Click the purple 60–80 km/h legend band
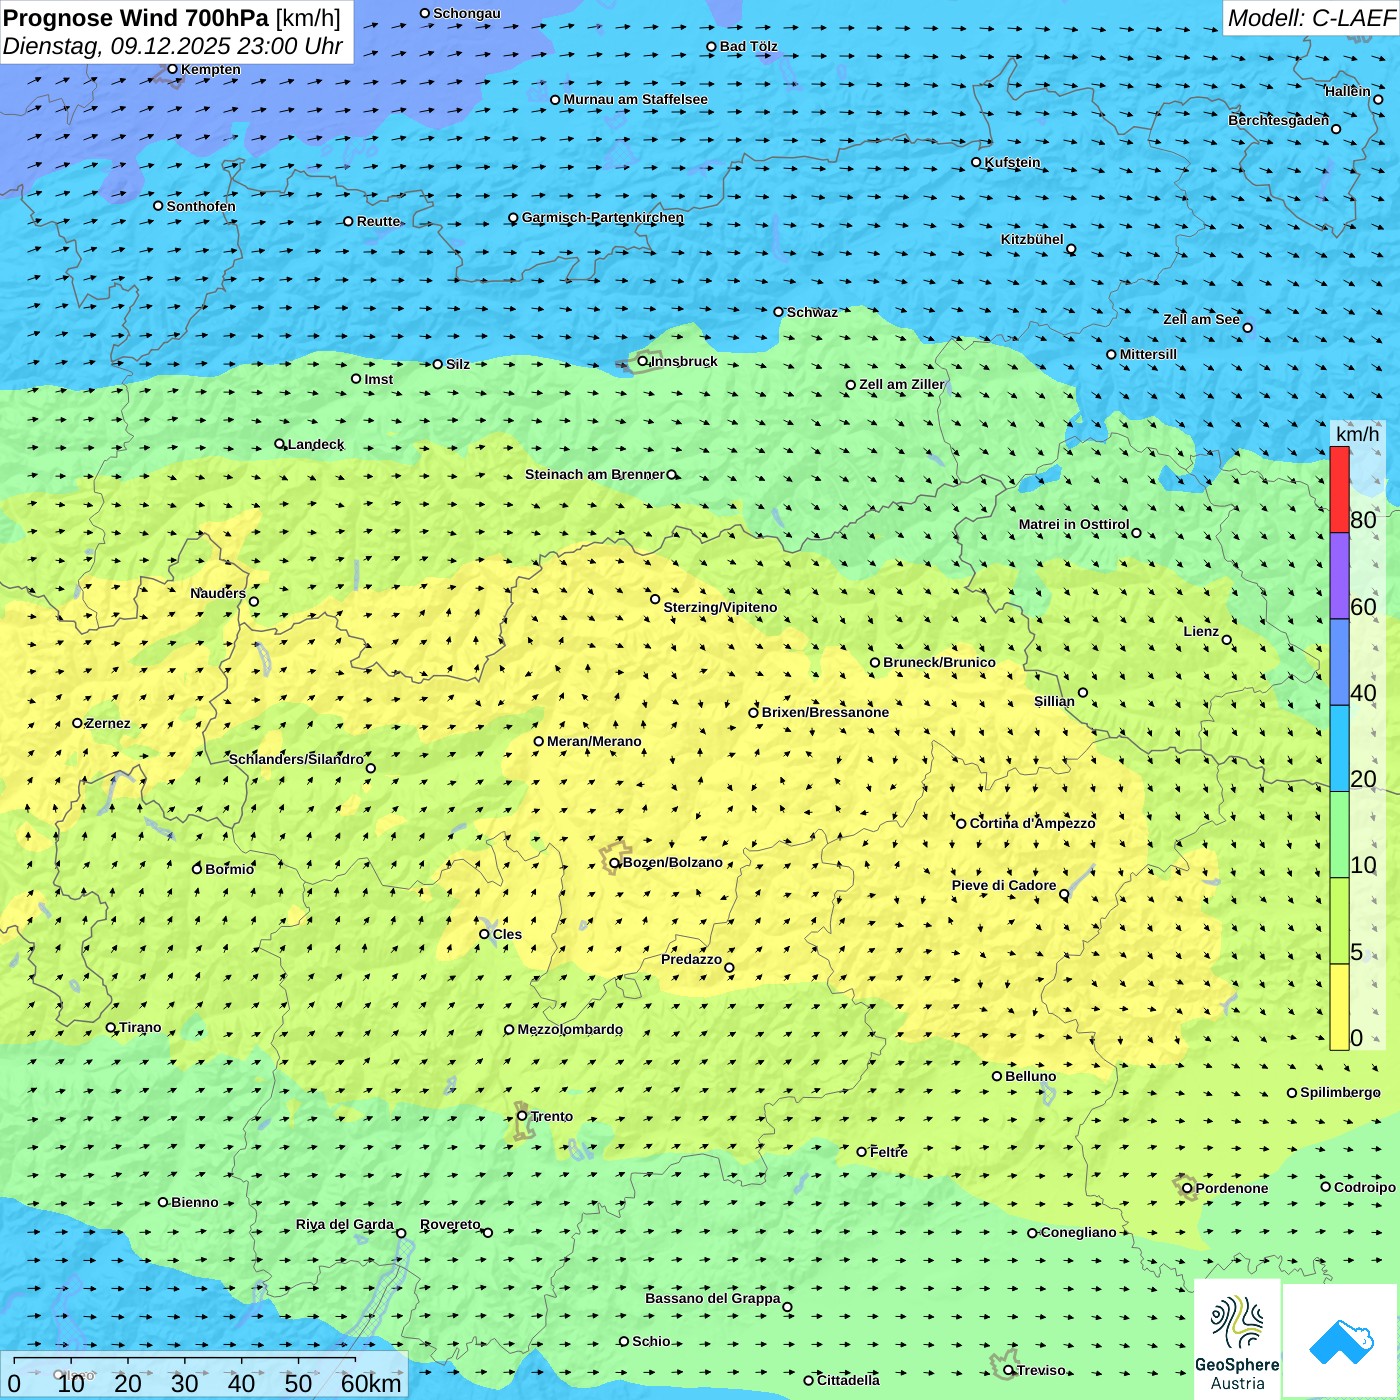1400x1400 pixels. 1339,576
